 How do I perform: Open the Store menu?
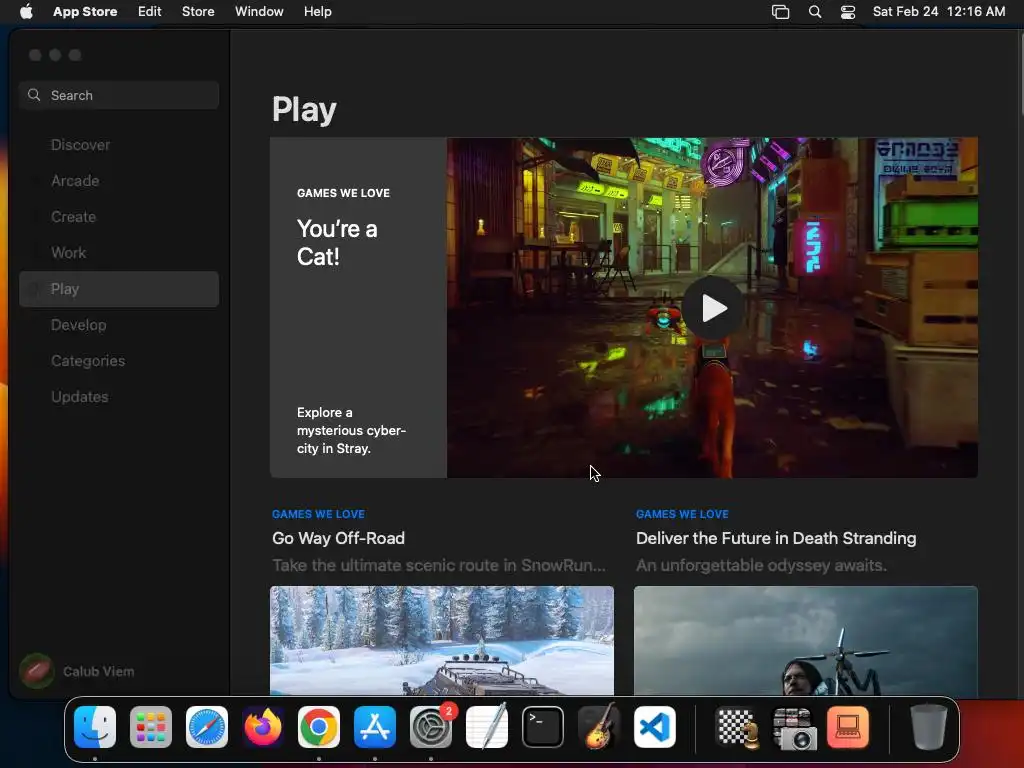point(198,12)
